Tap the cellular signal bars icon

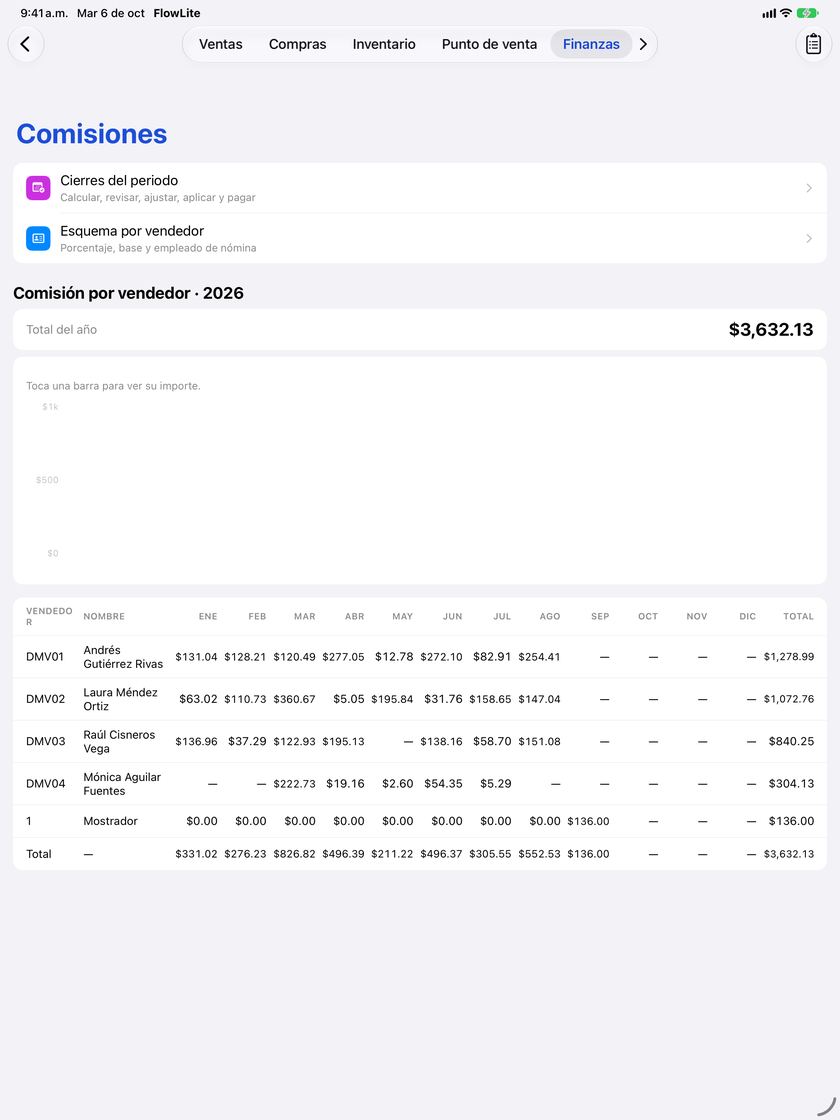point(769,13)
